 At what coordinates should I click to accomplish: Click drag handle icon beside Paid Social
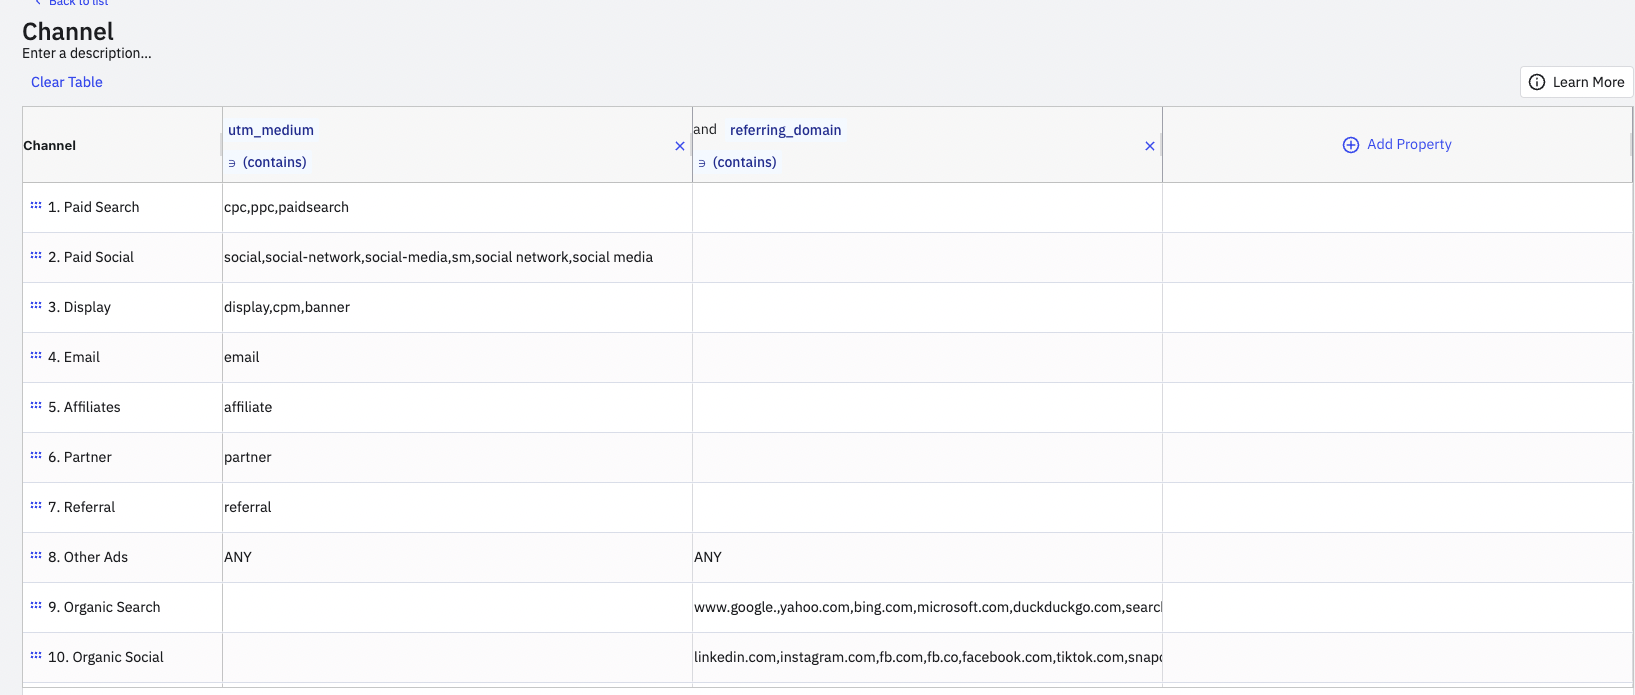[x=36, y=256]
